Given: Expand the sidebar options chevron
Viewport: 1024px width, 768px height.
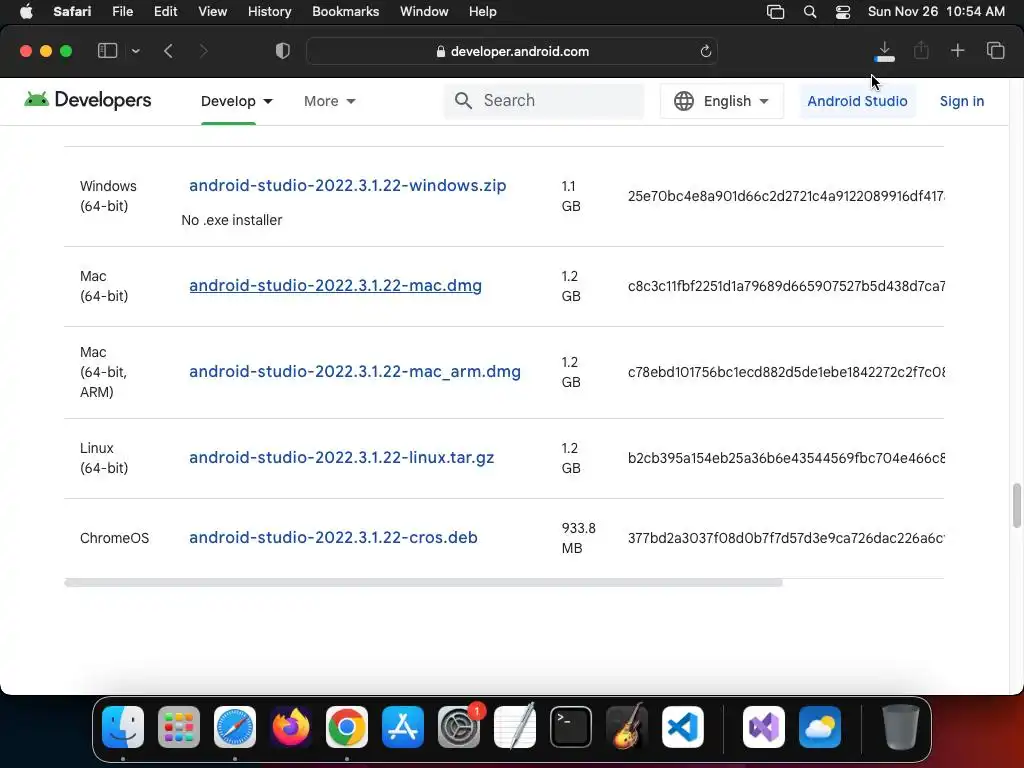Looking at the screenshot, I should pyautogui.click(x=135, y=51).
